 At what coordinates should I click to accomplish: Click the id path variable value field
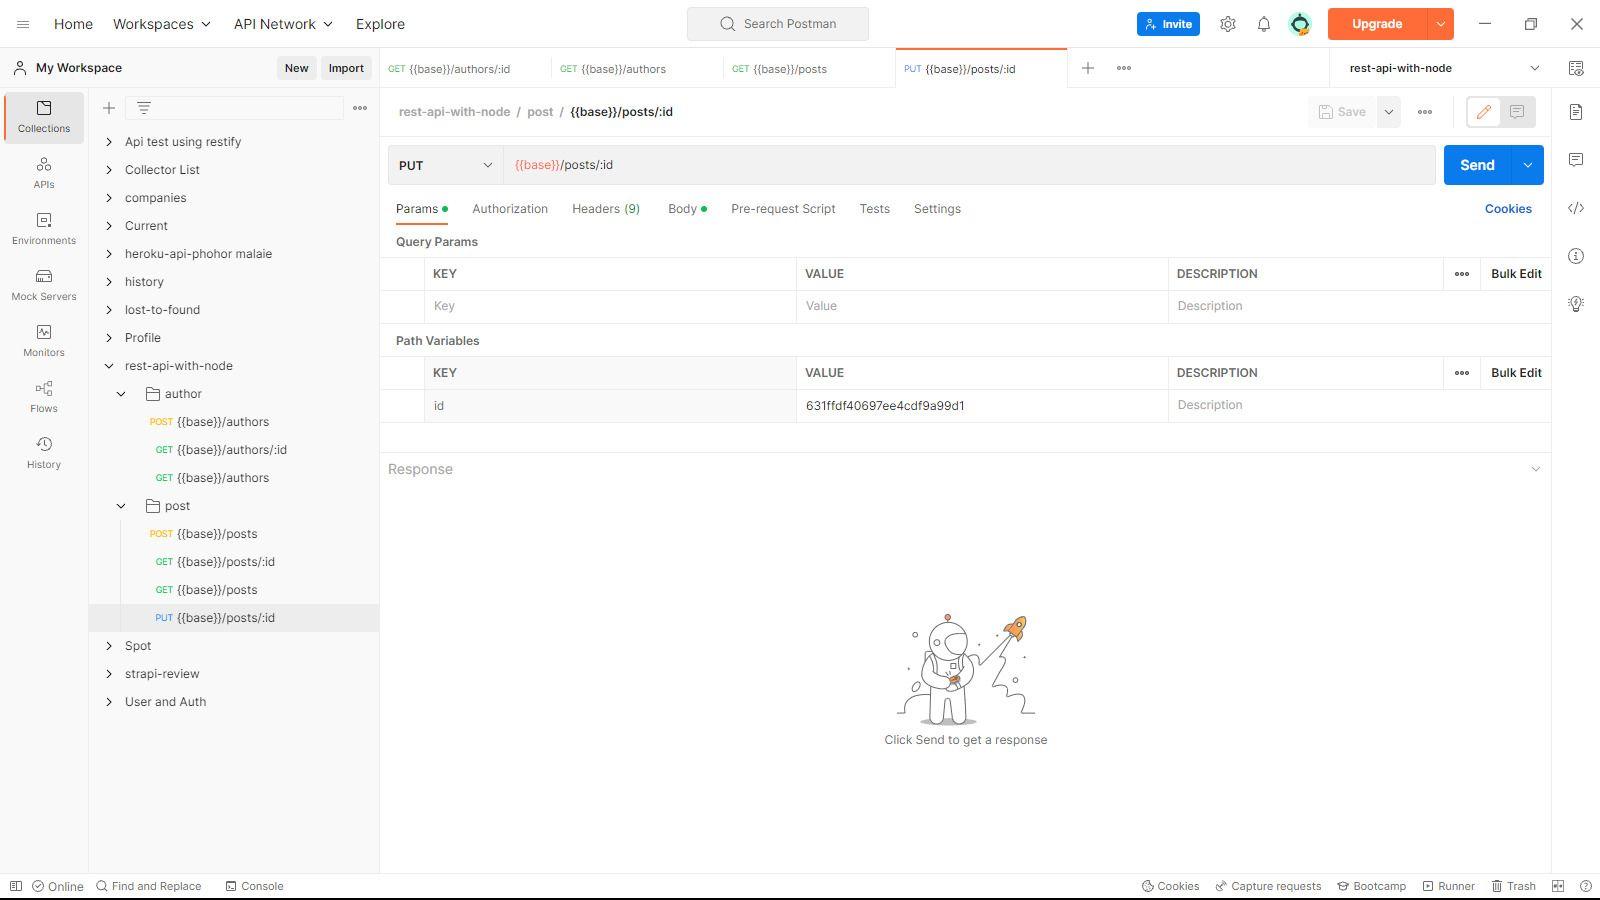[x=982, y=406]
